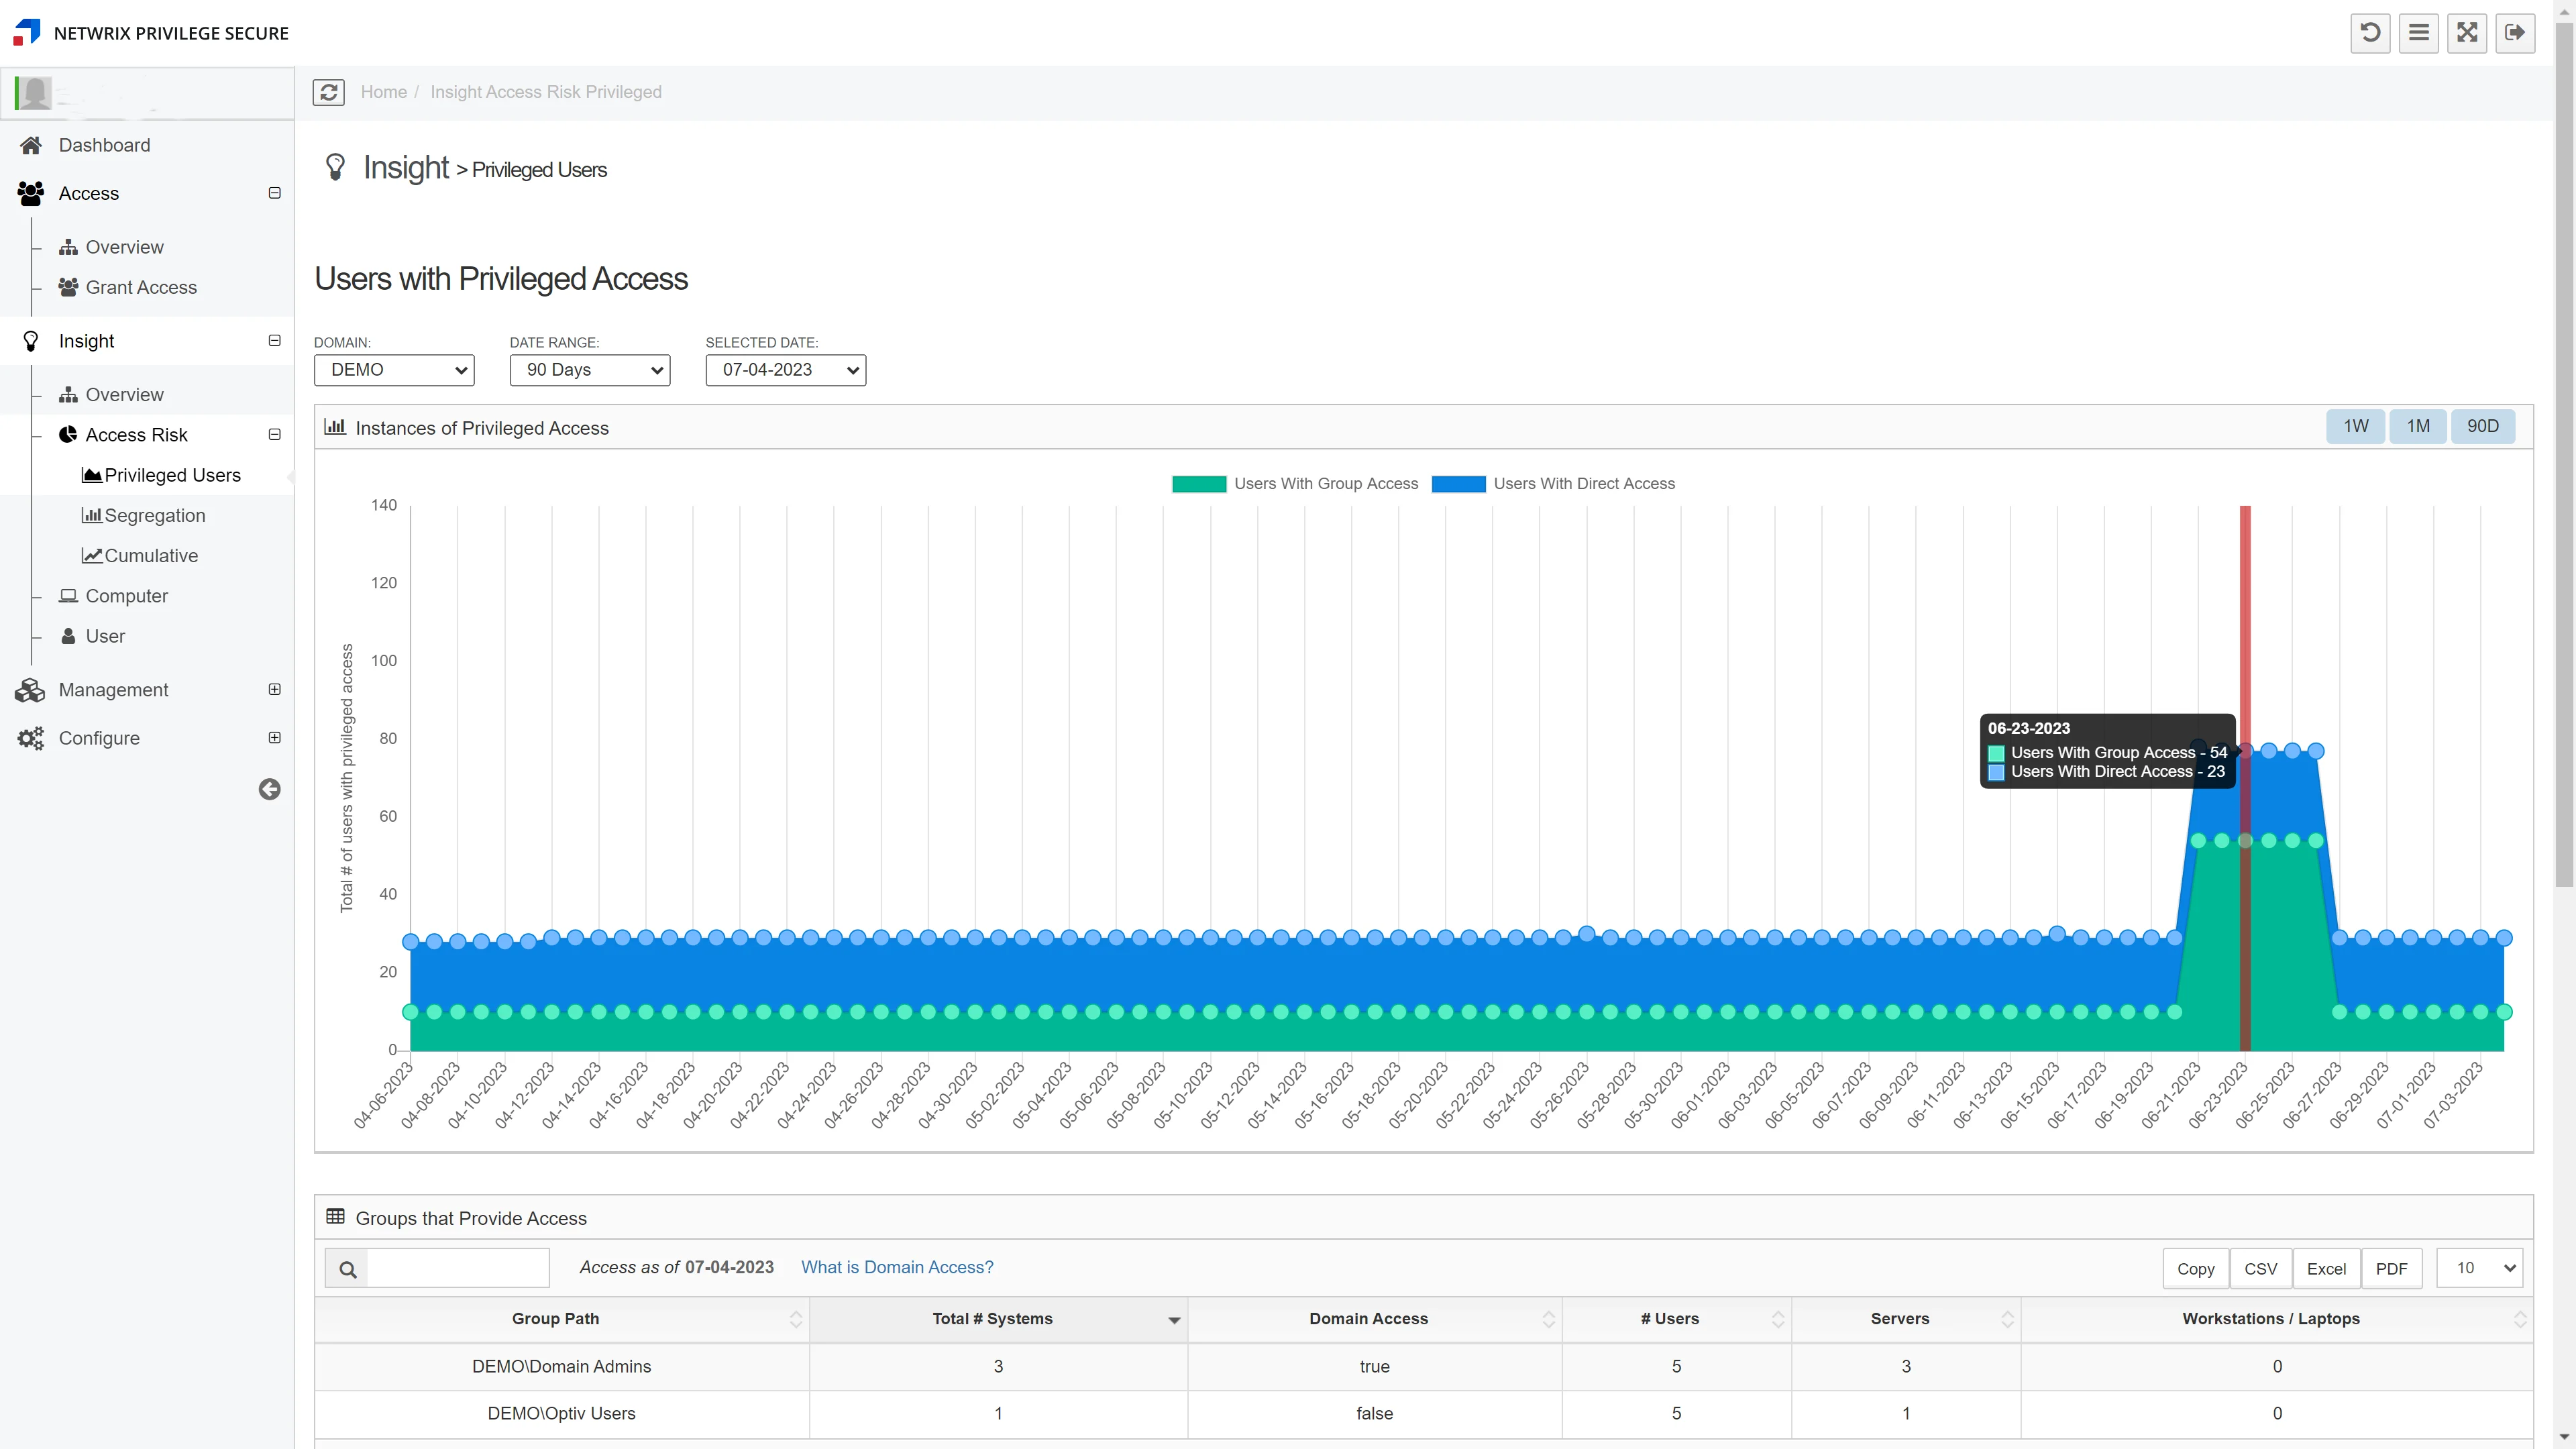
Task: Collapse the Insight section using the minus box
Action: (274, 341)
